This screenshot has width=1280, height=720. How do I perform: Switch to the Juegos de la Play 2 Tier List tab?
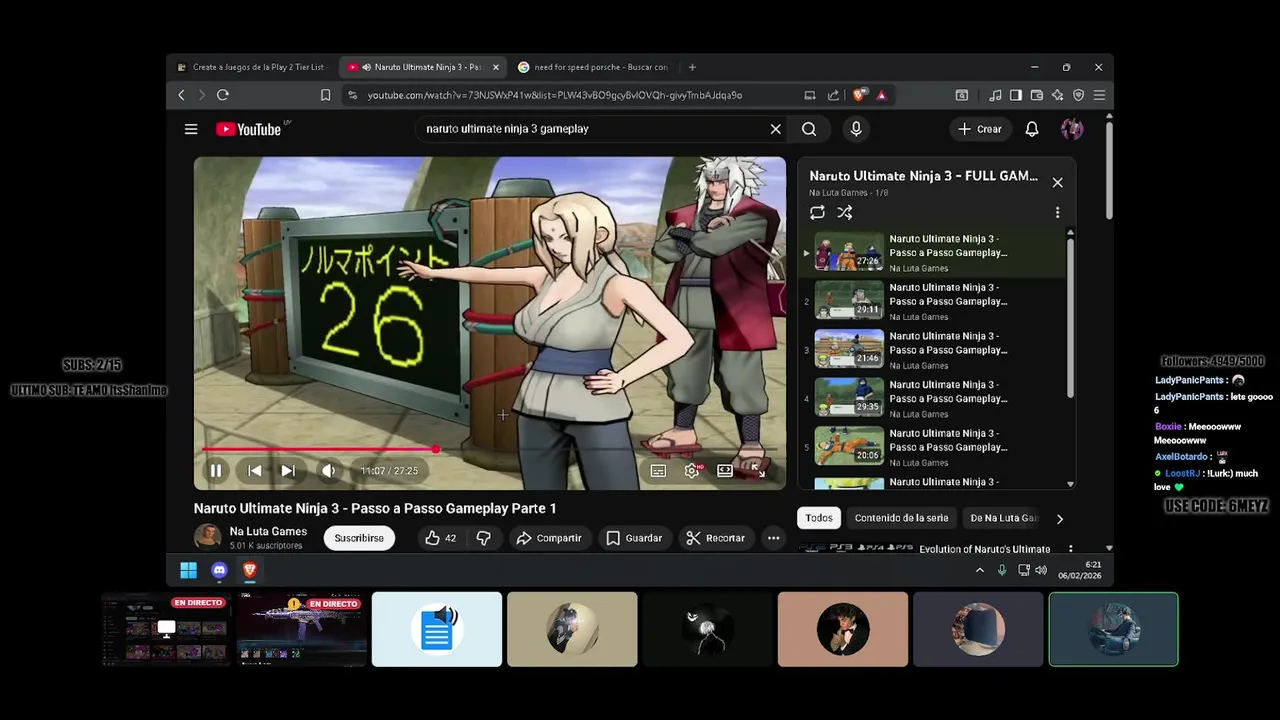251,67
